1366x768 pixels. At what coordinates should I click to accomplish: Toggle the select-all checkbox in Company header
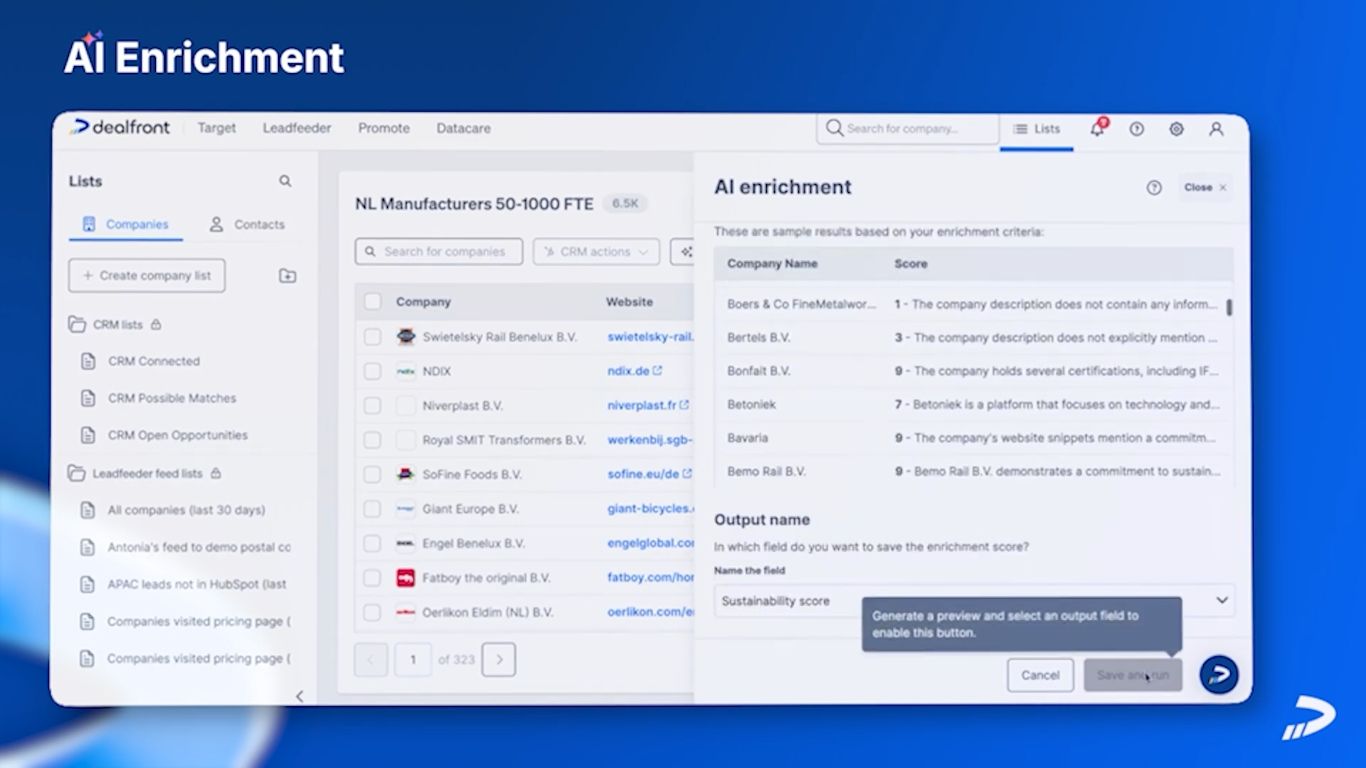[x=373, y=302]
